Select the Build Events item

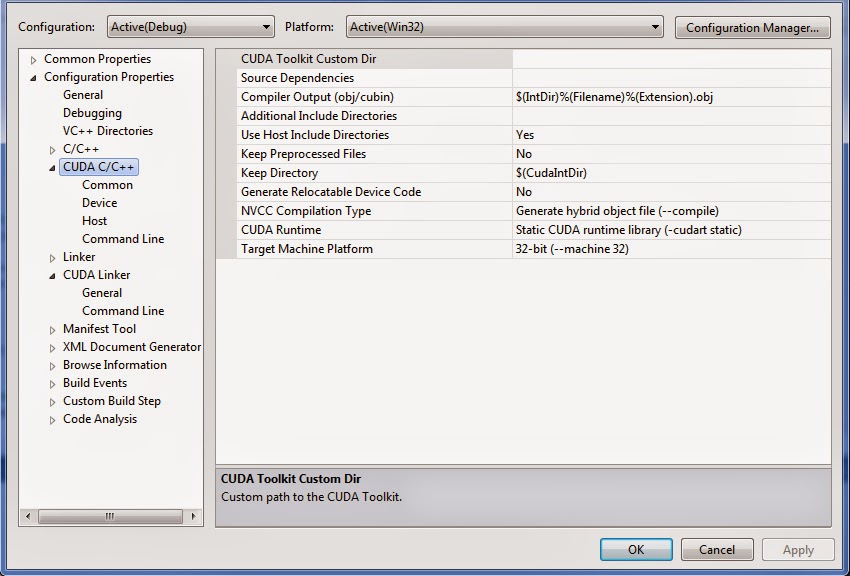(95, 383)
